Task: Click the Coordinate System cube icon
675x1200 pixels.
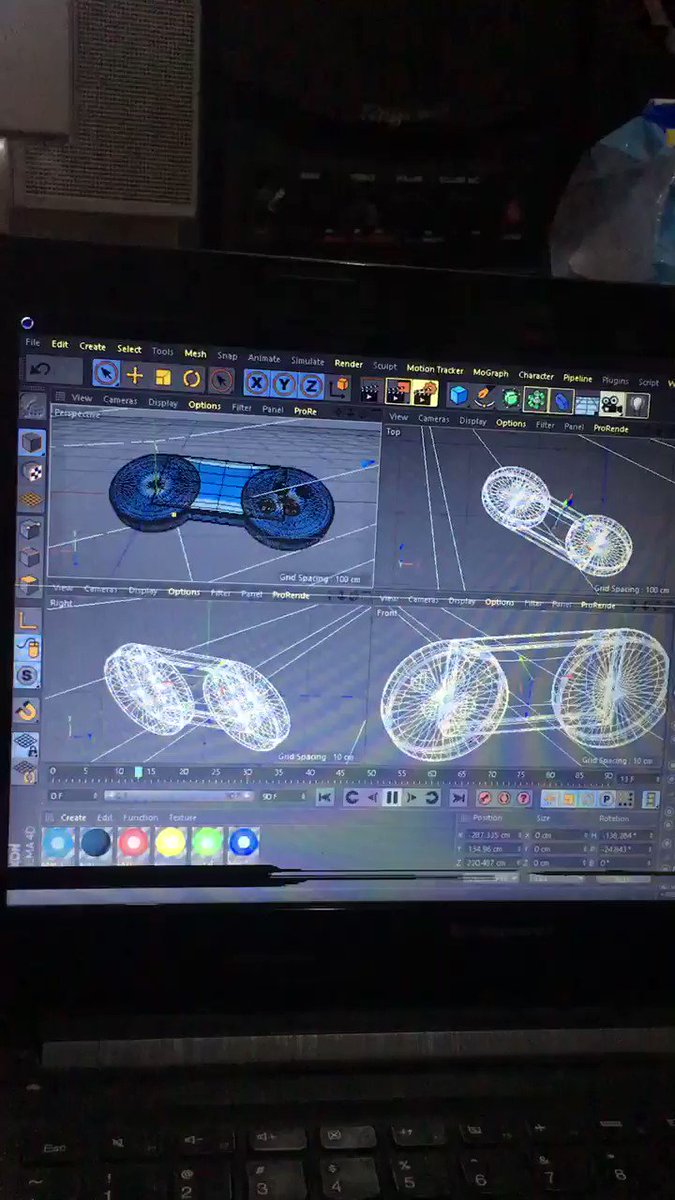Action: 342,387
